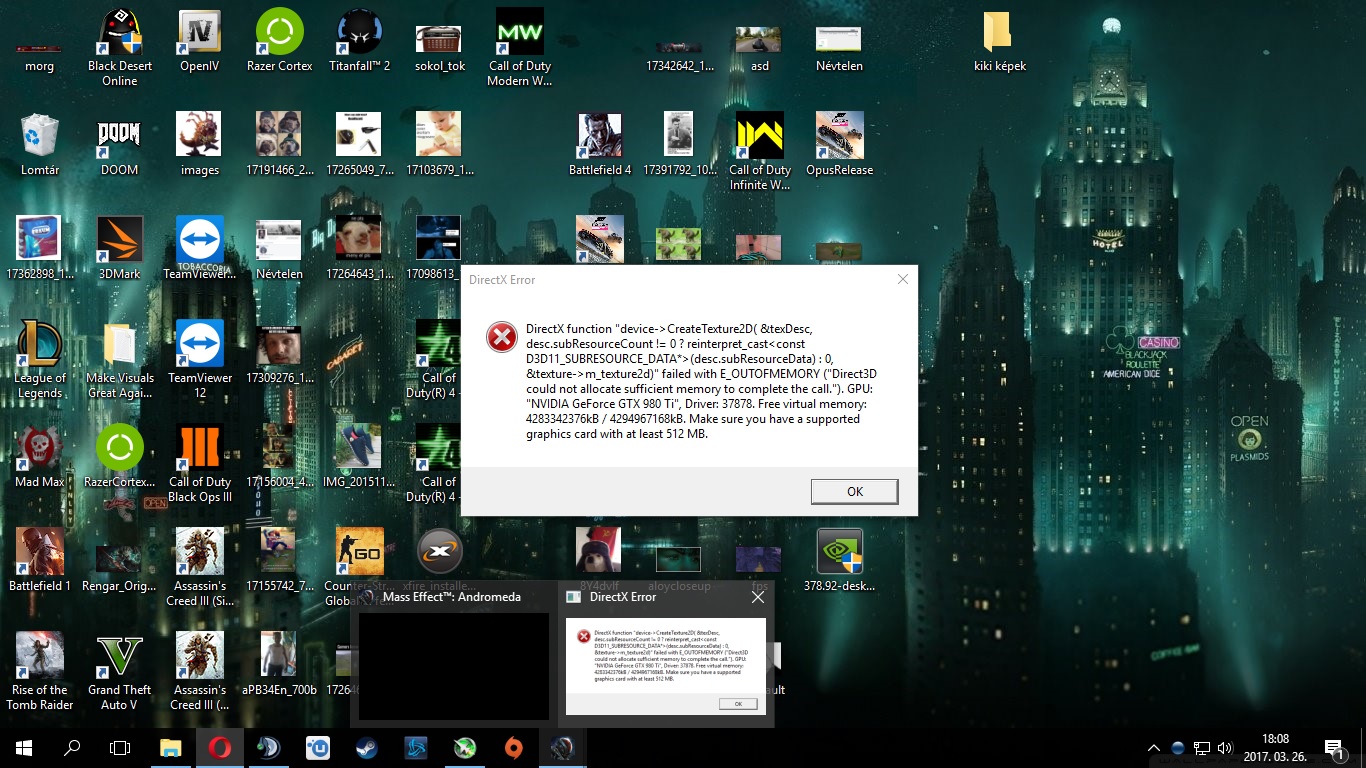1366x768 pixels.
Task: Open the file named images
Action: [x=200, y=146]
